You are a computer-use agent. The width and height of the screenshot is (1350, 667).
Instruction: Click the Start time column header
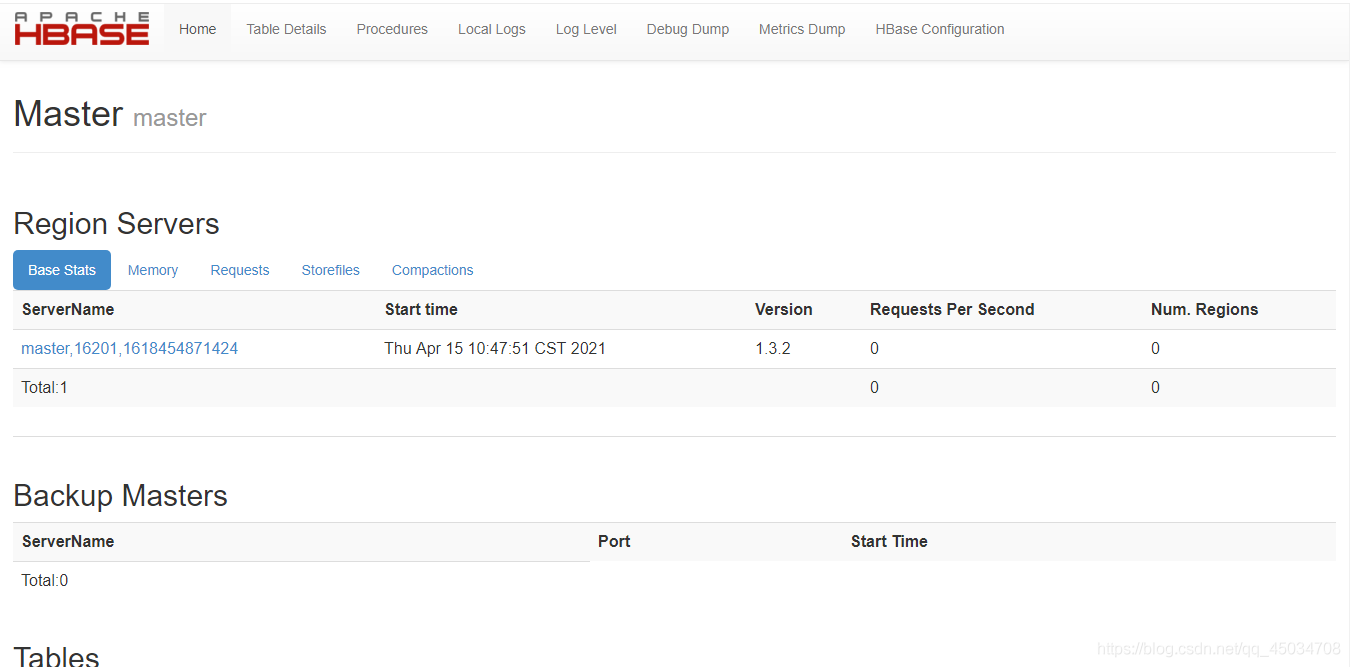pos(421,309)
